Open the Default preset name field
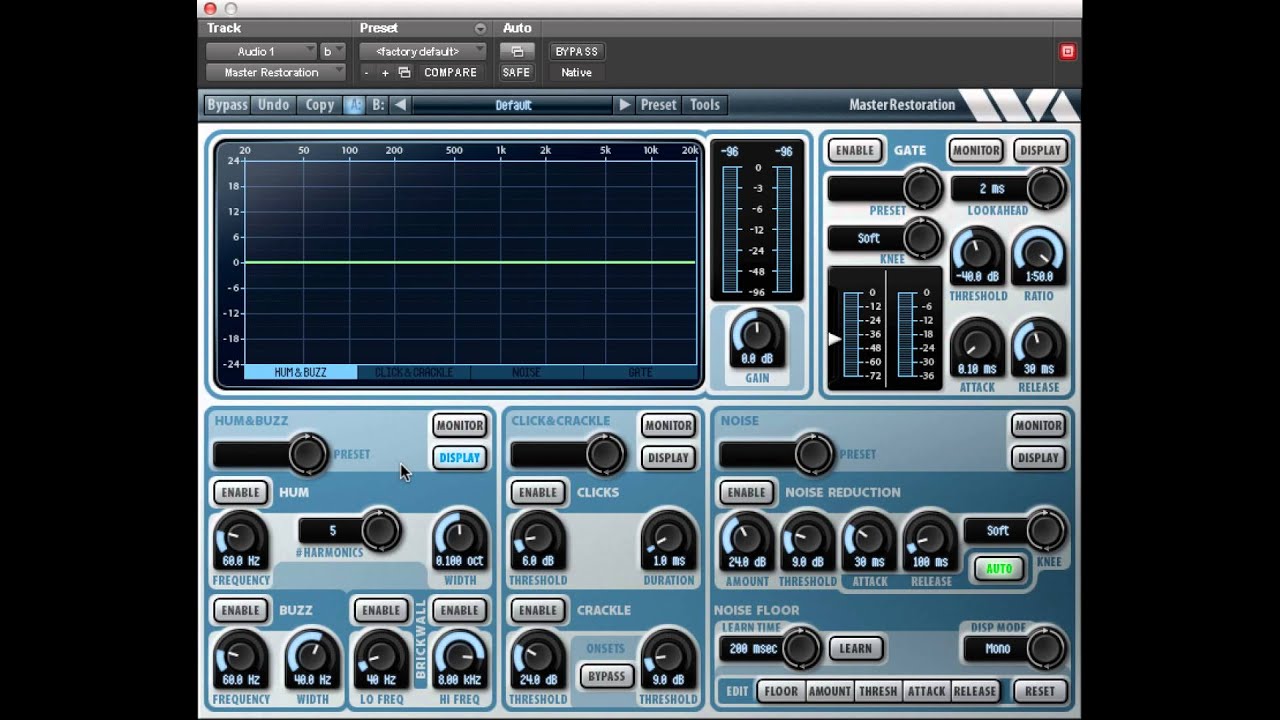The width and height of the screenshot is (1280, 720). coord(512,104)
